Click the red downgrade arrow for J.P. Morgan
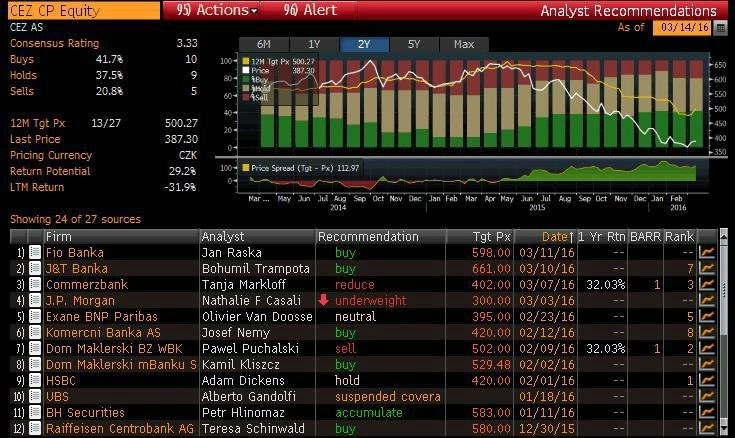 click(x=323, y=300)
